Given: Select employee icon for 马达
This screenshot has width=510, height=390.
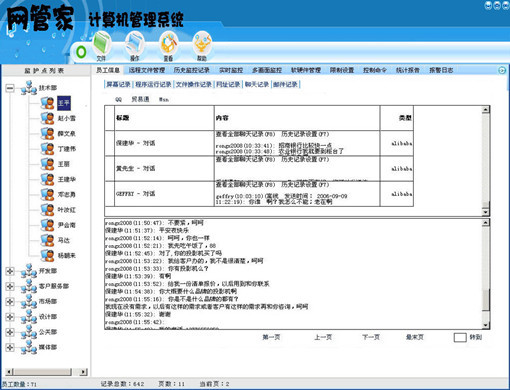Looking at the screenshot, I should coord(47,240).
